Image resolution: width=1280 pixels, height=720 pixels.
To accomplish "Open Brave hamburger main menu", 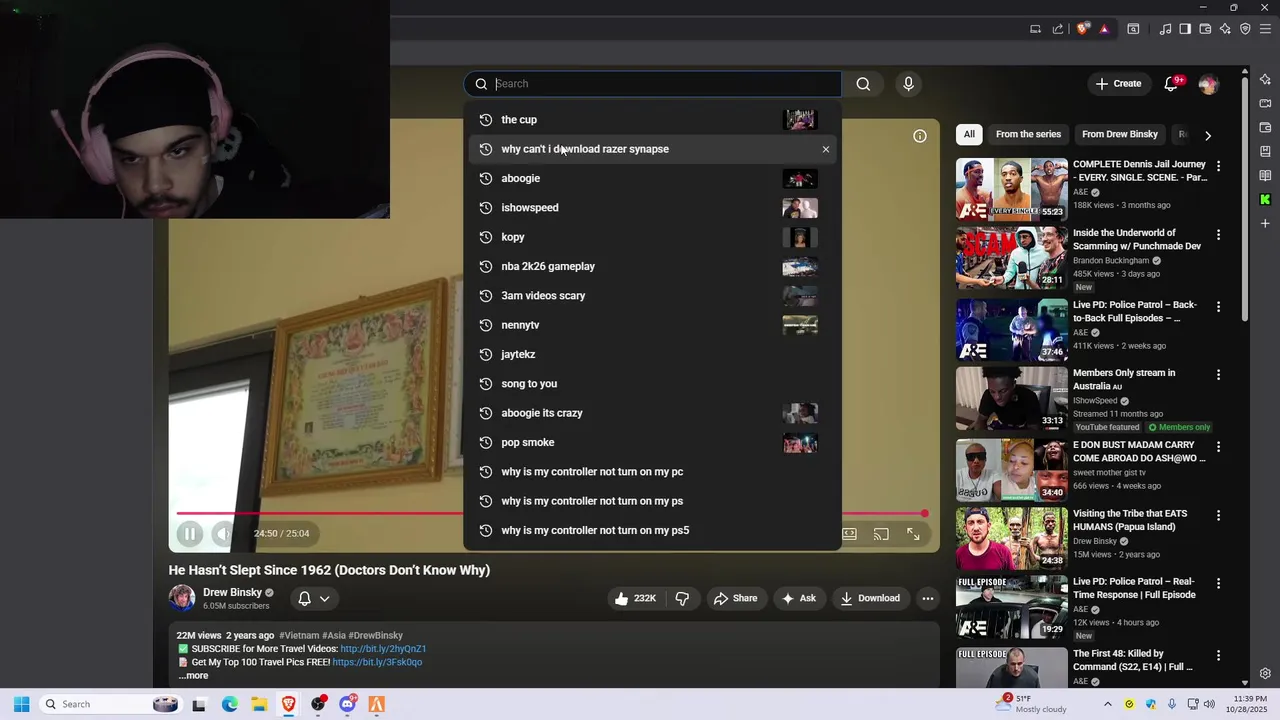I will (x=1265, y=29).
